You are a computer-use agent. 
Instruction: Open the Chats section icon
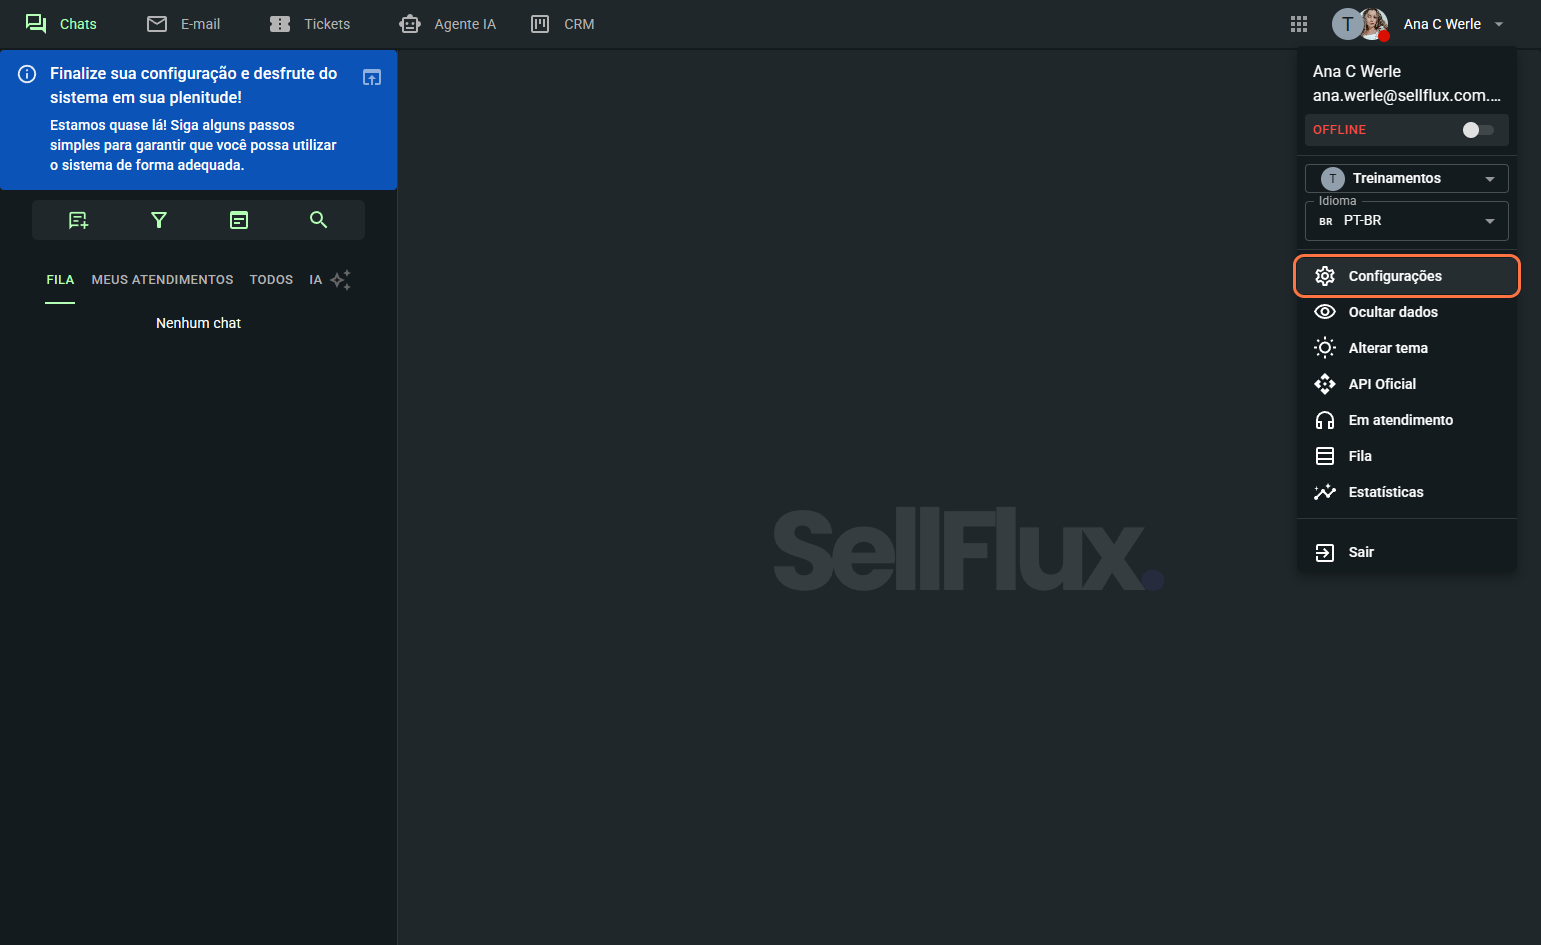pyautogui.click(x=36, y=24)
